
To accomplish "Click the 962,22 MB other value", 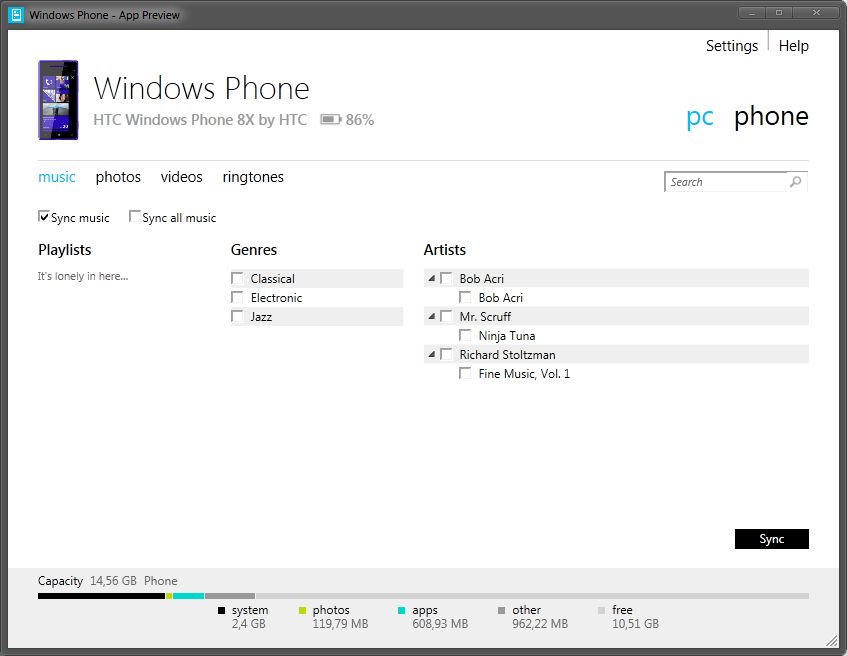I will pyautogui.click(x=540, y=624).
